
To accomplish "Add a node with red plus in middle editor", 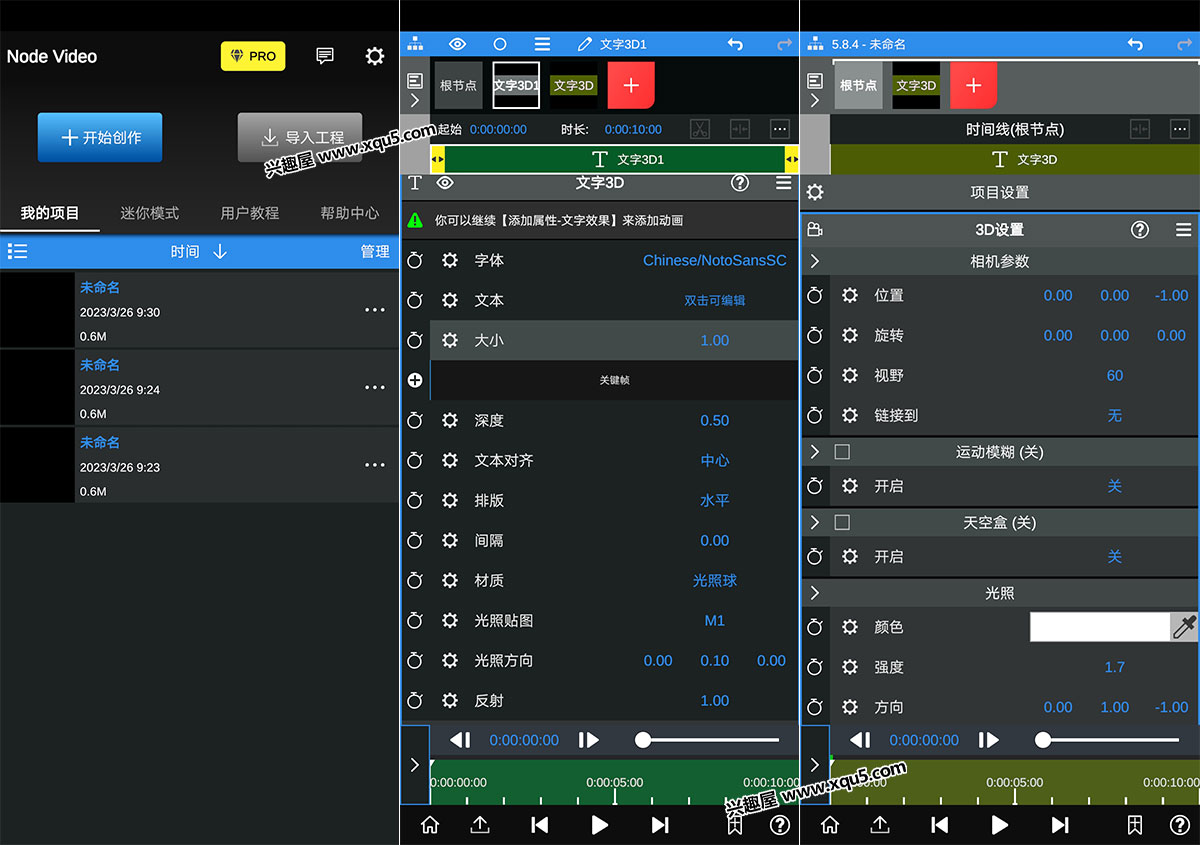I will tap(631, 85).
